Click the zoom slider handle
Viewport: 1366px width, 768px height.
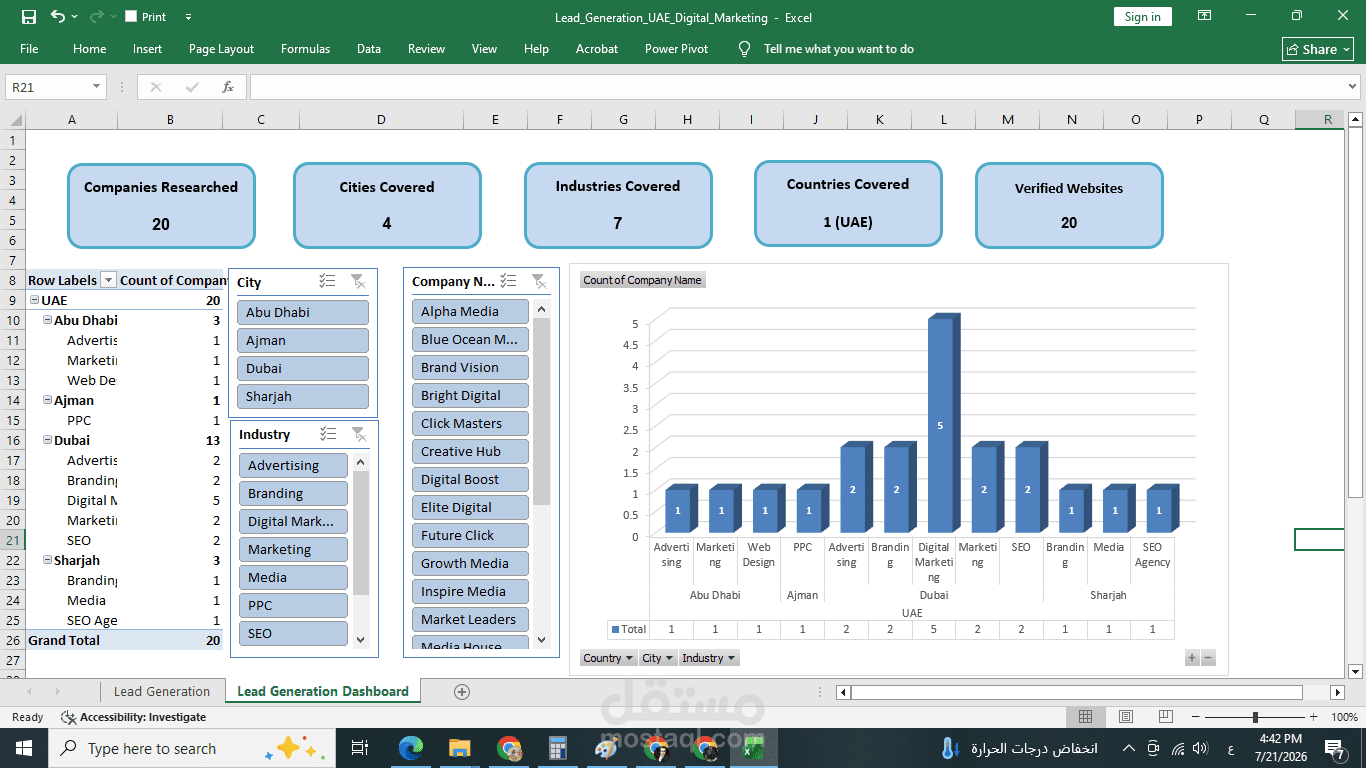(x=1255, y=717)
